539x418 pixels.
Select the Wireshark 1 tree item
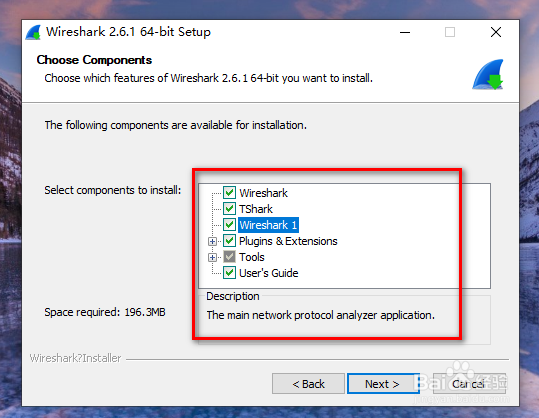pyautogui.click(x=268, y=225)
